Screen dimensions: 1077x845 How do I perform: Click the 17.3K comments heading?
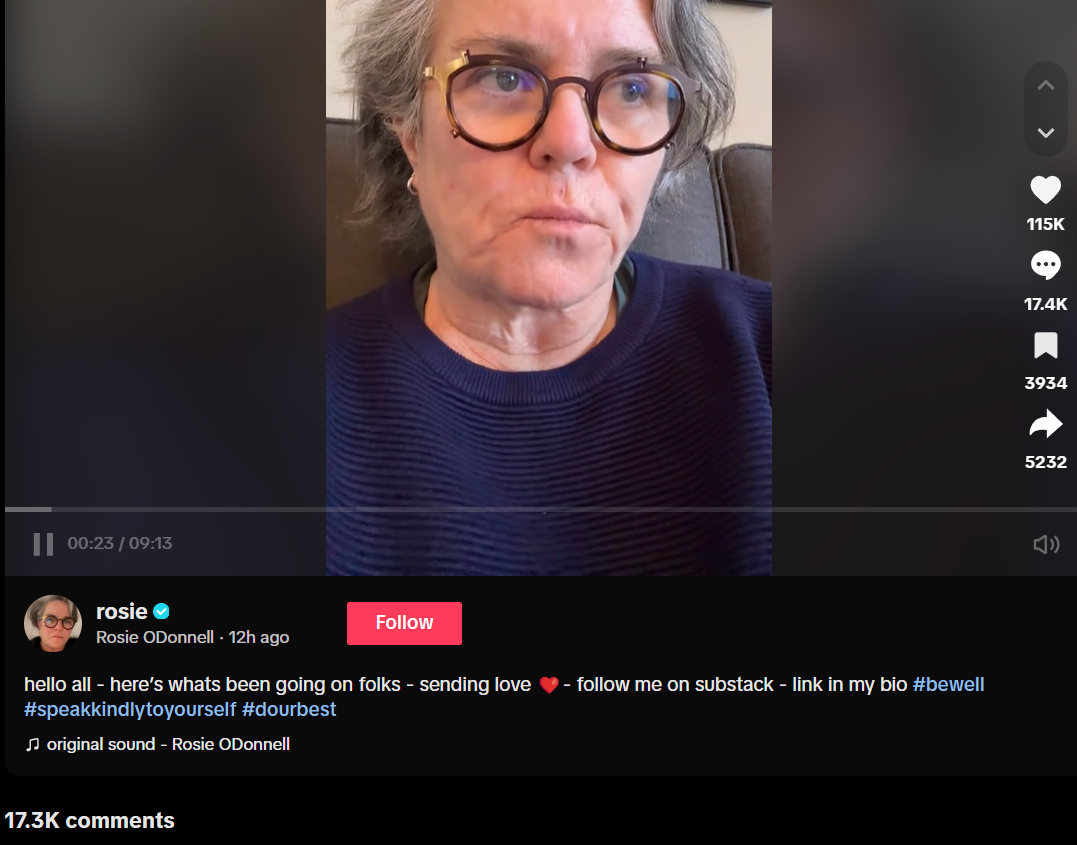pos(89,820)
